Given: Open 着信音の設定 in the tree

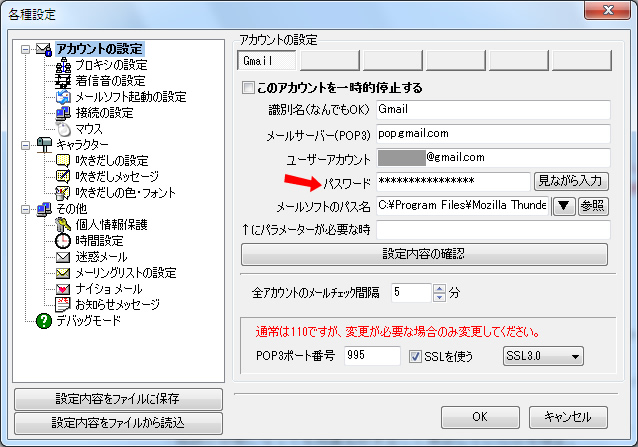Looking at the screenshot, I should point(110,81).
